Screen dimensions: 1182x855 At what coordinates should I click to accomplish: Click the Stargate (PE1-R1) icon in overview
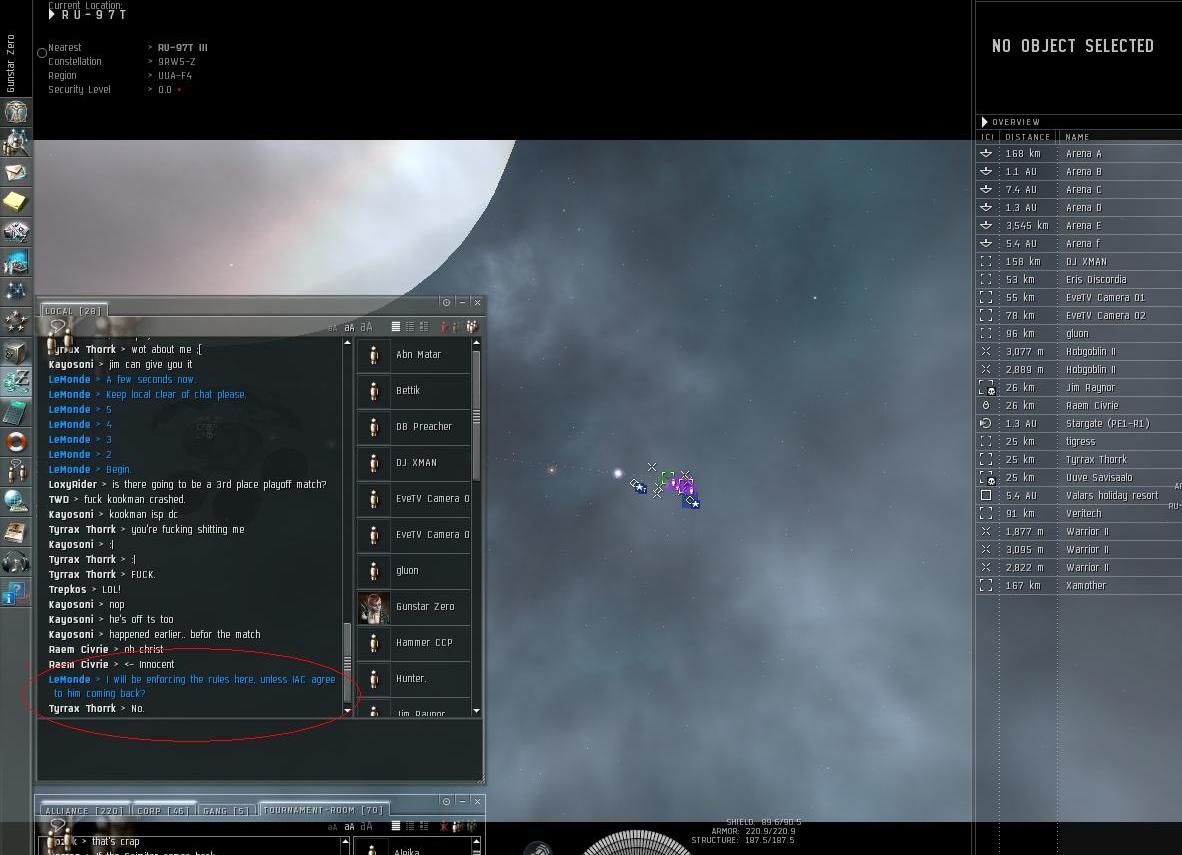point(985,424)
